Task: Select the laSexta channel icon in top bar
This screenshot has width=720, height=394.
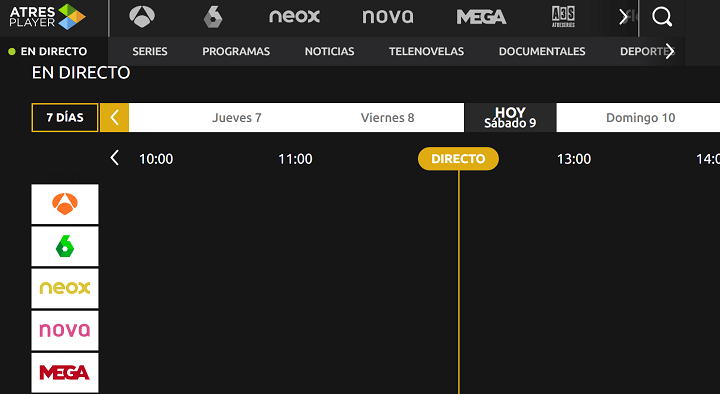Action: 213,17
